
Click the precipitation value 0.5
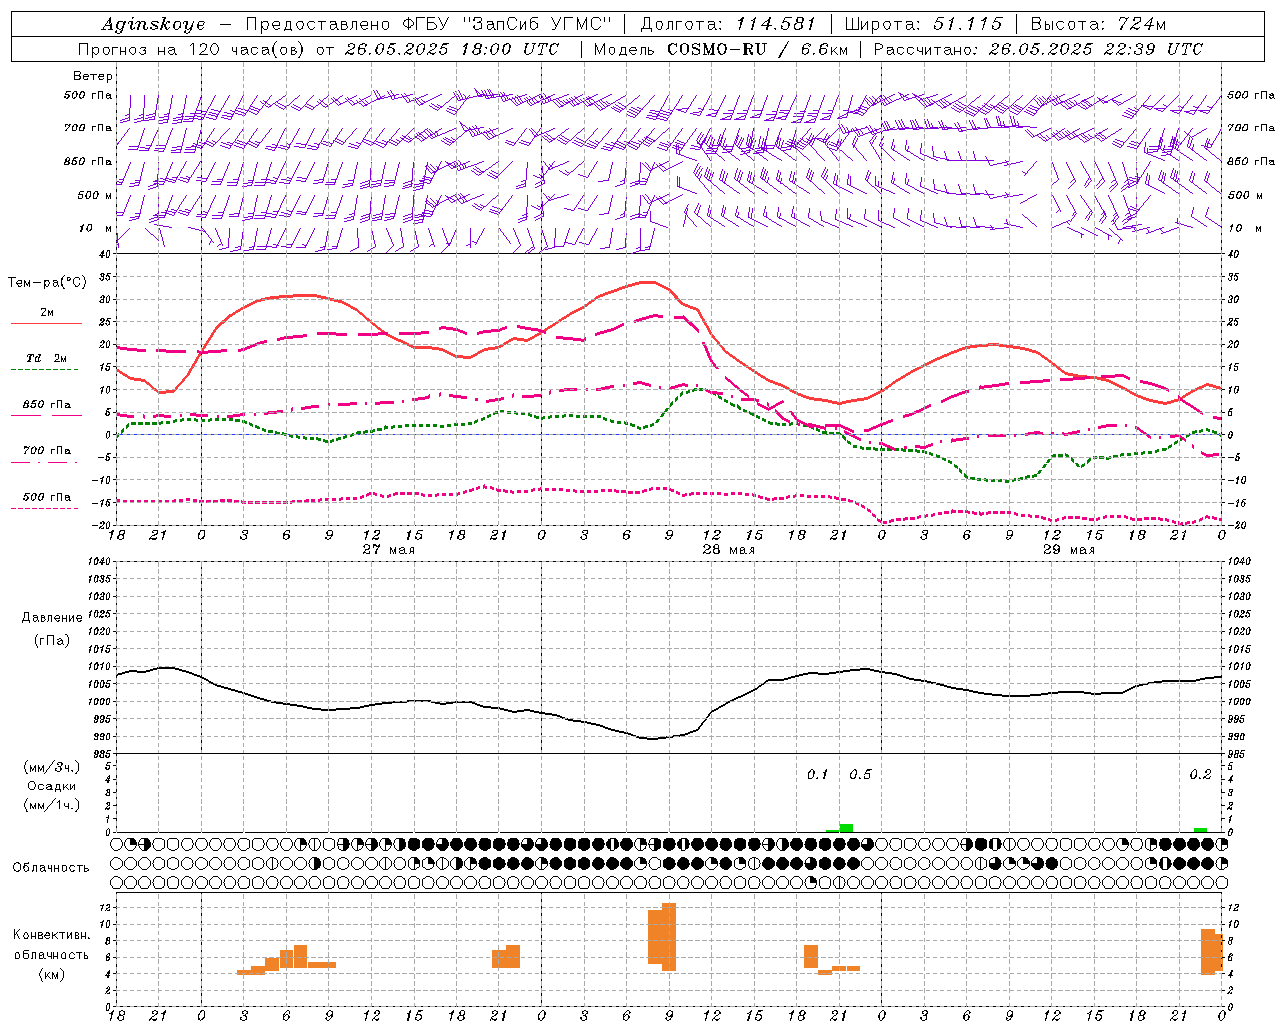860,774
